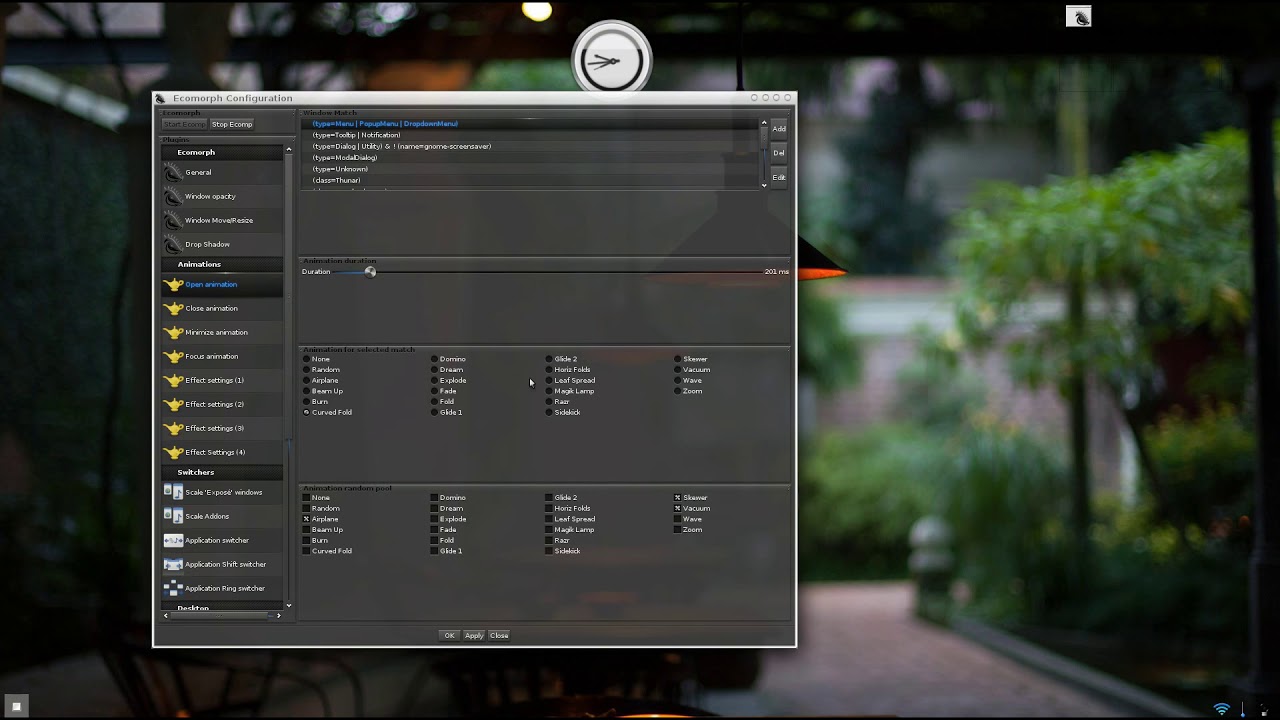Image resolution: width=1280 pixels, height=720 pixels.
Task: Uncheck Airplane in the animation random pool
Action: click(307, 519)
